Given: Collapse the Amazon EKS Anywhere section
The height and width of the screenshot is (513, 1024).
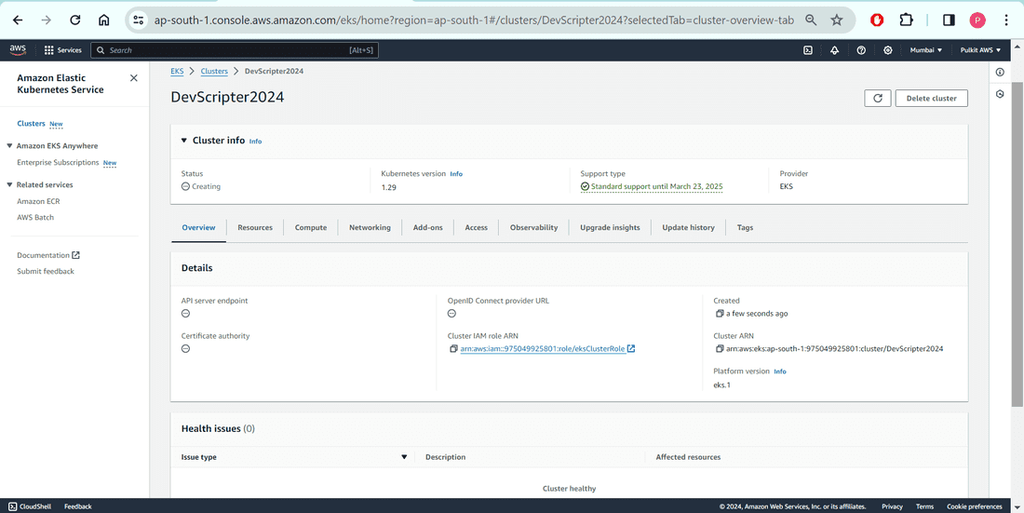Looking at the screenshot, I should click(x=10, y=146).
